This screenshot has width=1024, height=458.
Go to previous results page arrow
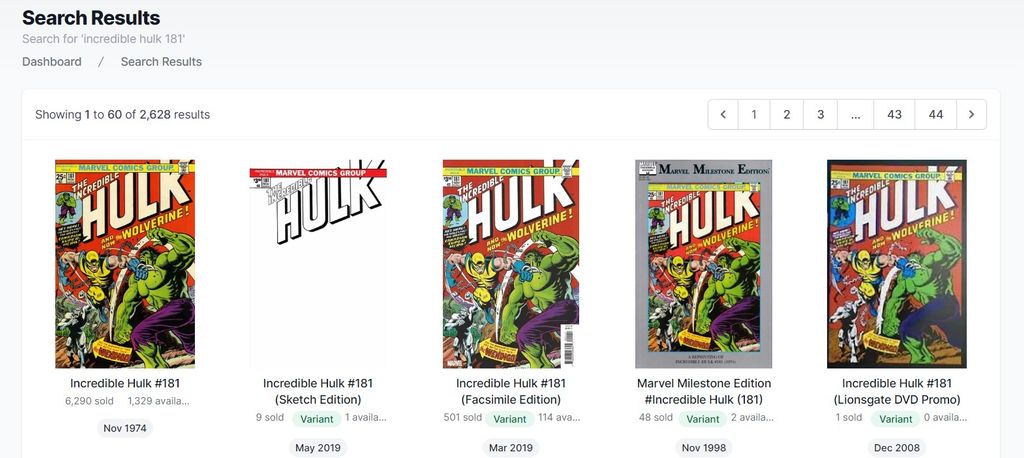pos(723,114)
